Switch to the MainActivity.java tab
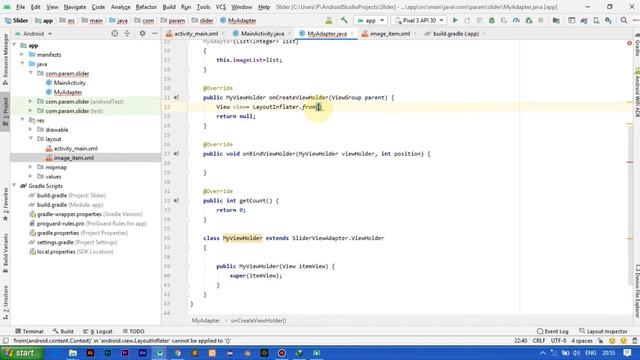Screen dimensions: 640x360 coord(262,34)
